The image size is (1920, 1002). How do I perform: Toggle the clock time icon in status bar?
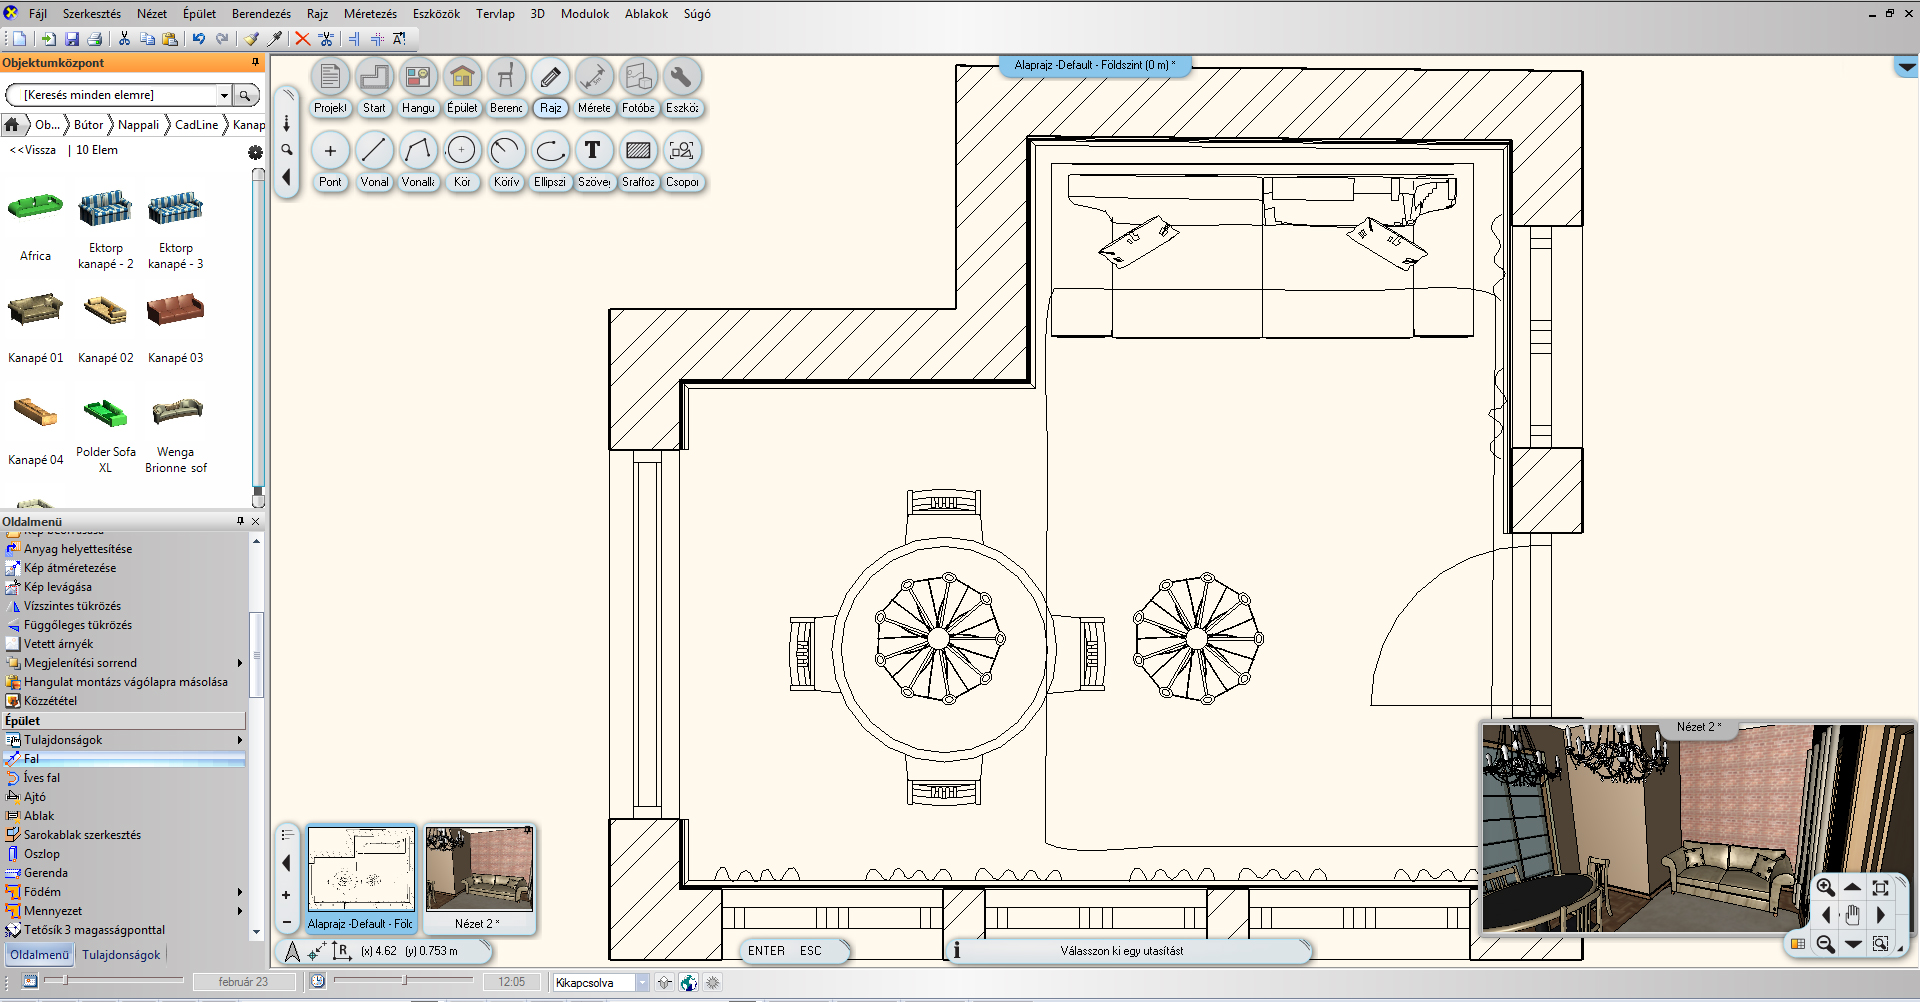pos(318,982)
